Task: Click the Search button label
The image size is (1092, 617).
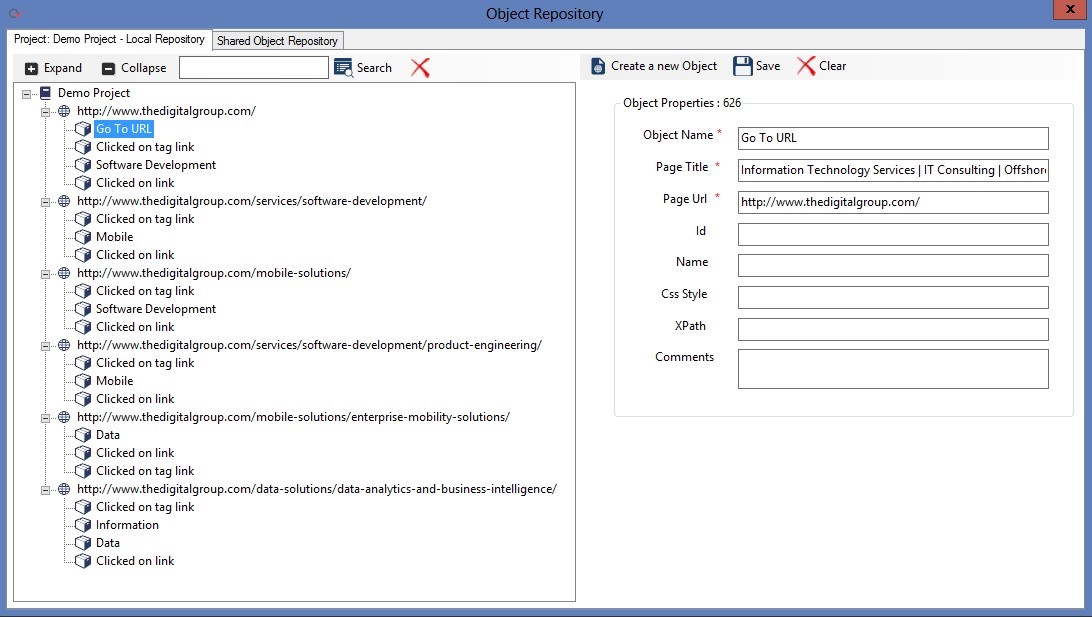Action: click(374, 68)
